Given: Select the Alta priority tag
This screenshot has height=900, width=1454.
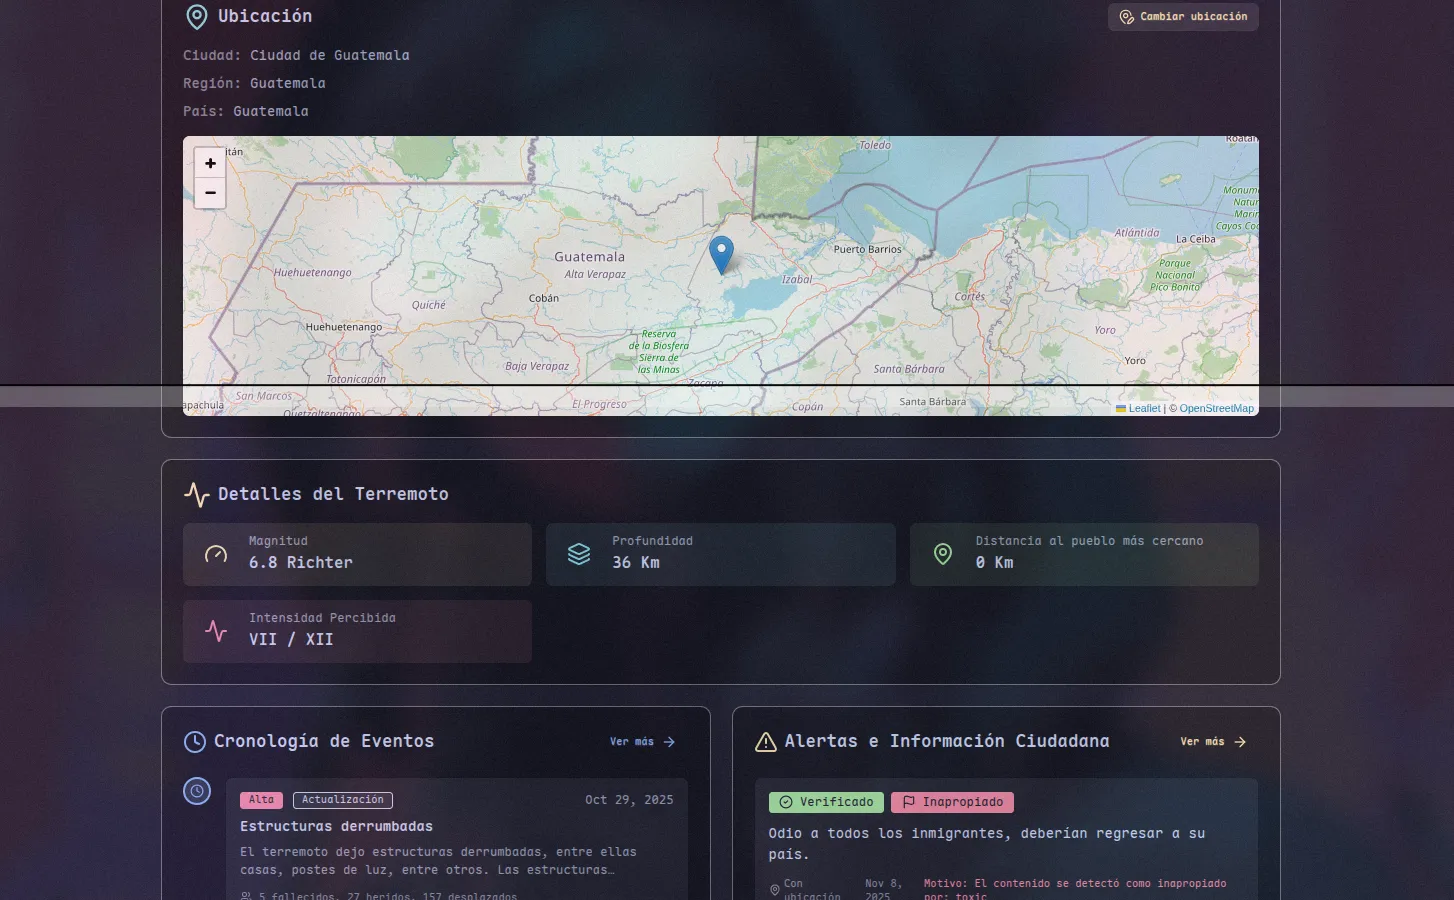Looking at the screenshot, I should point(261,800).
